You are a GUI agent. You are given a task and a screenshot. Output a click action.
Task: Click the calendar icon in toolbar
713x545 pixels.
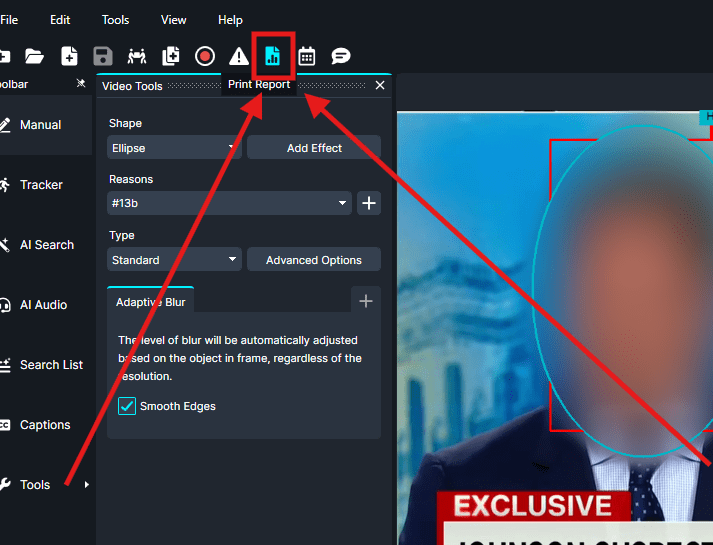pyautogui.click(x=307, y=56)
